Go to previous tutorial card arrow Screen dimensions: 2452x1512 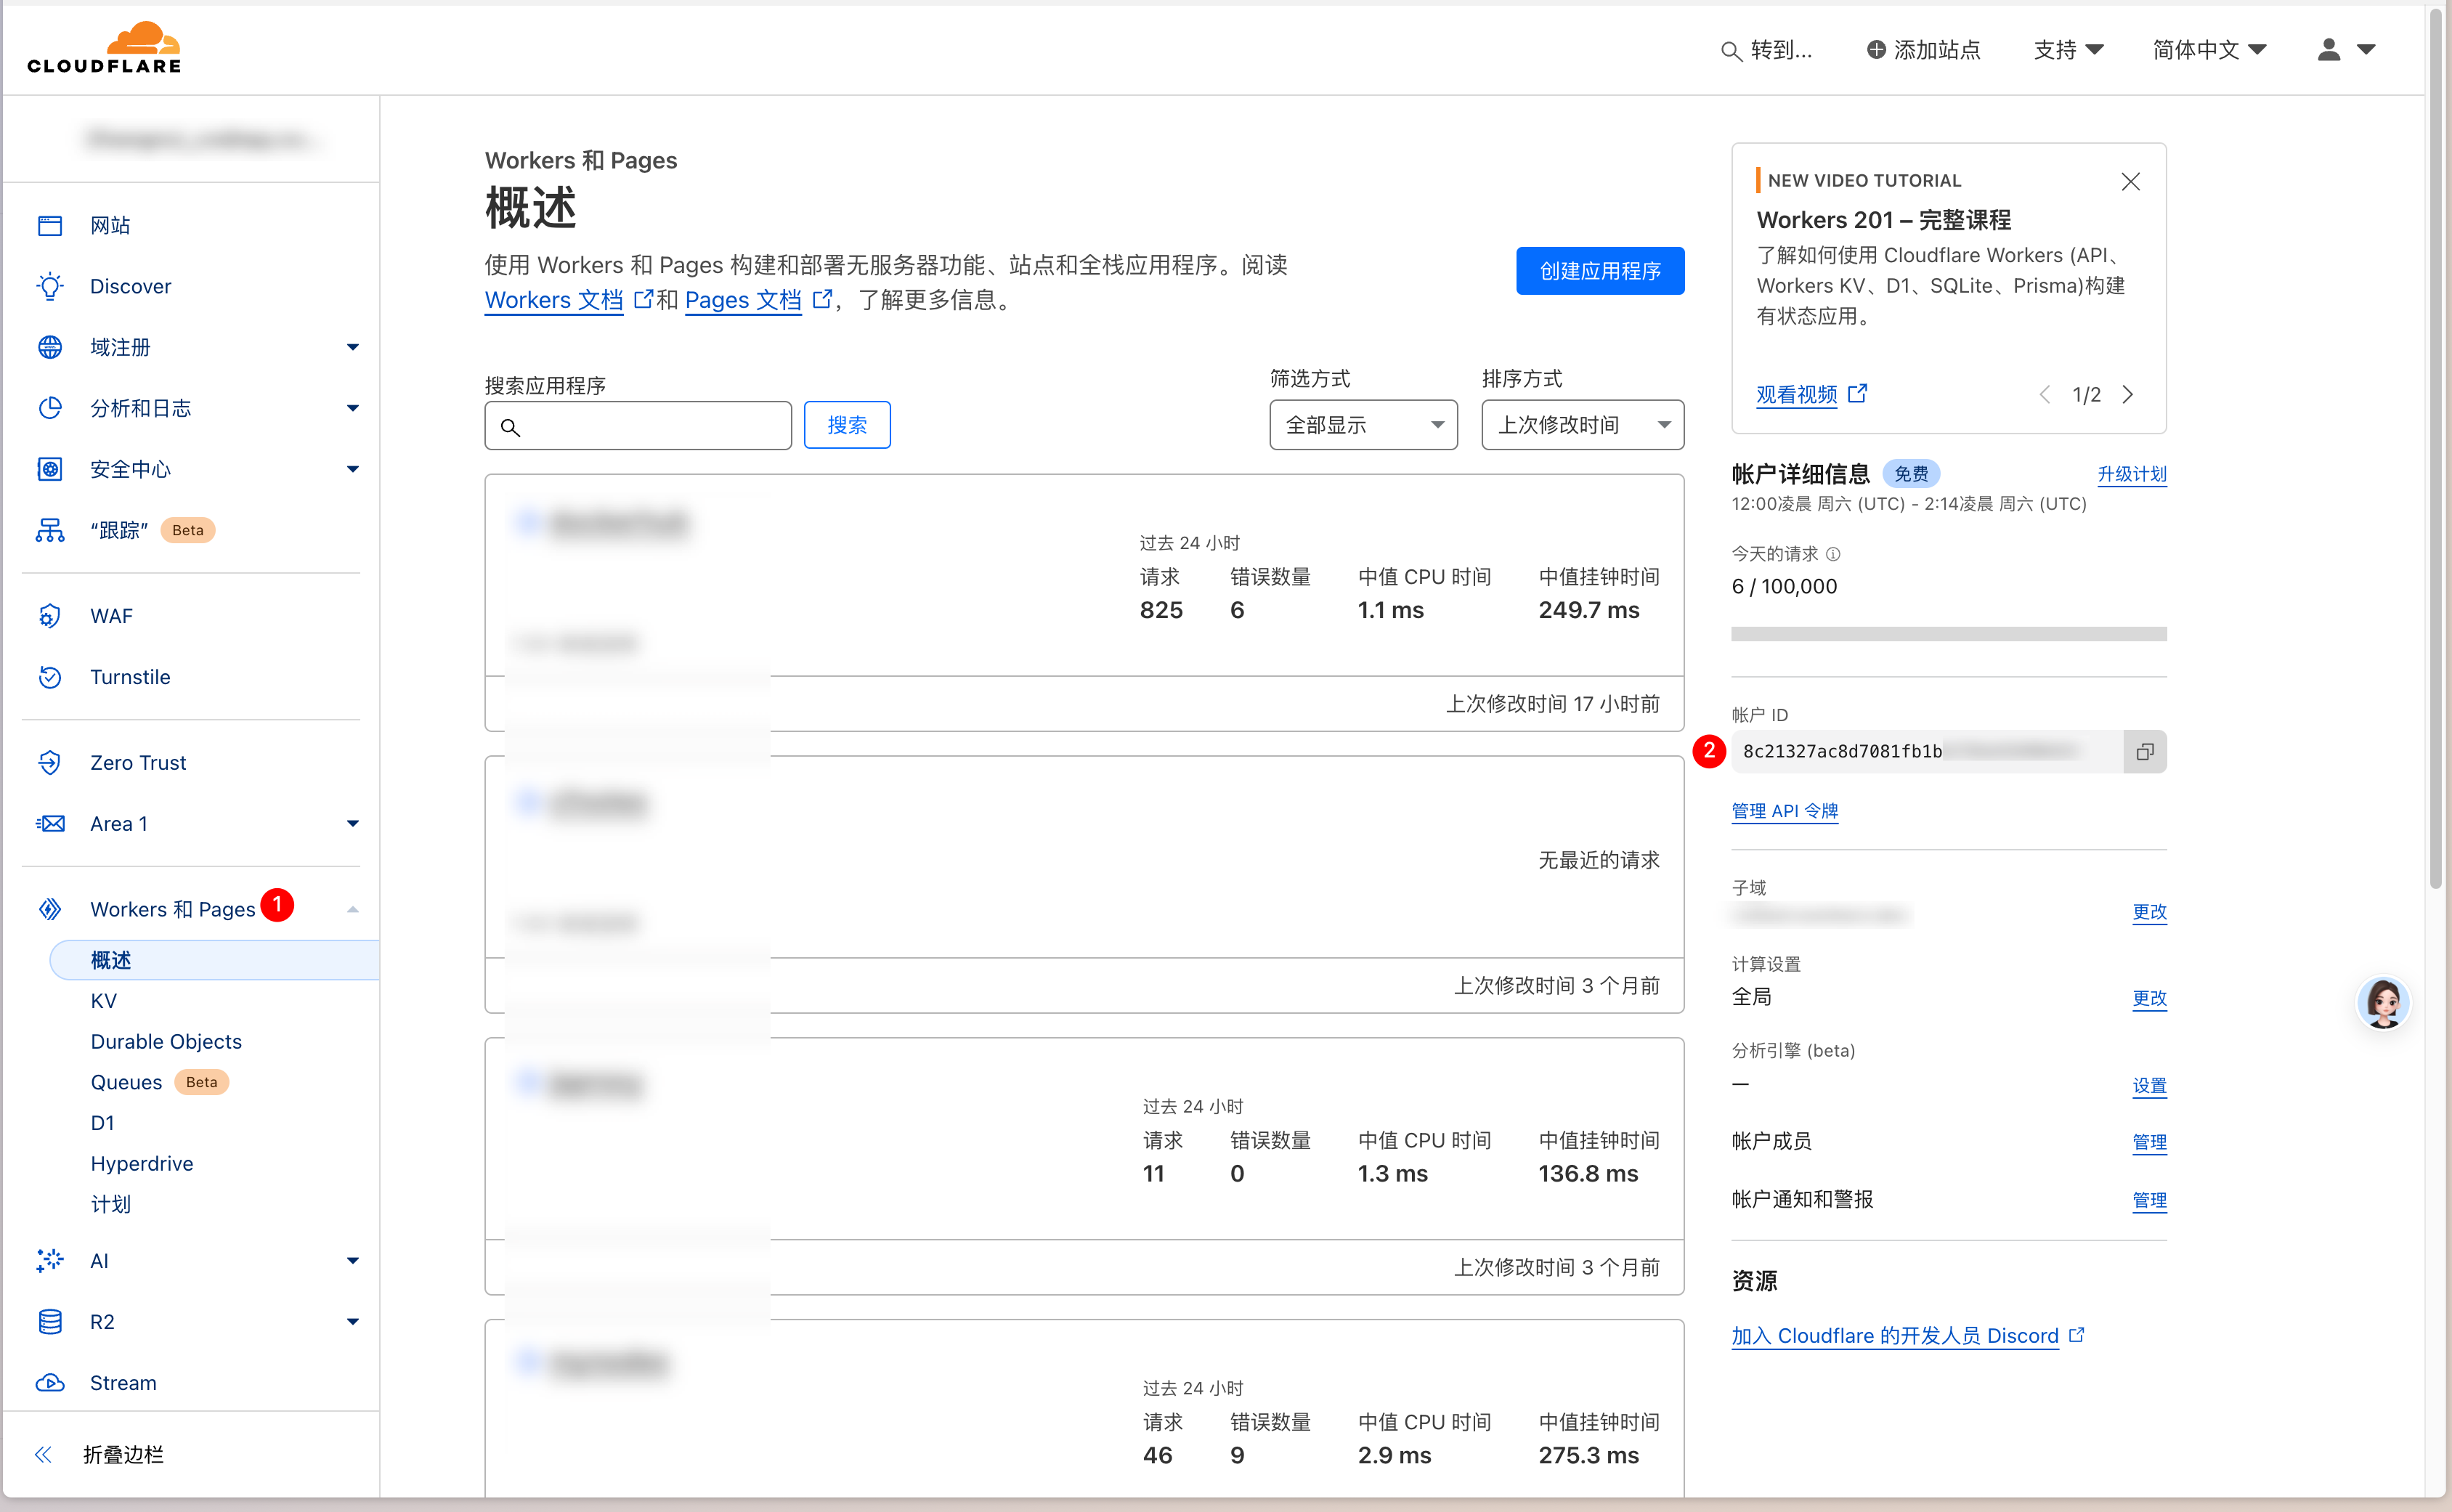[x=2045, y=395]
